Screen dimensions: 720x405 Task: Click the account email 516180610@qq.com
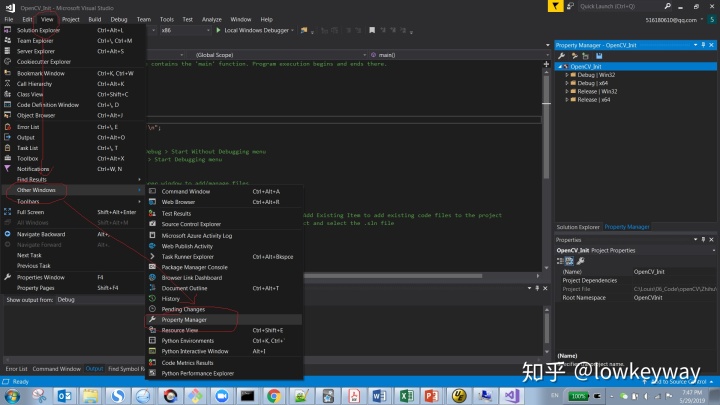[x=671, y=20]
